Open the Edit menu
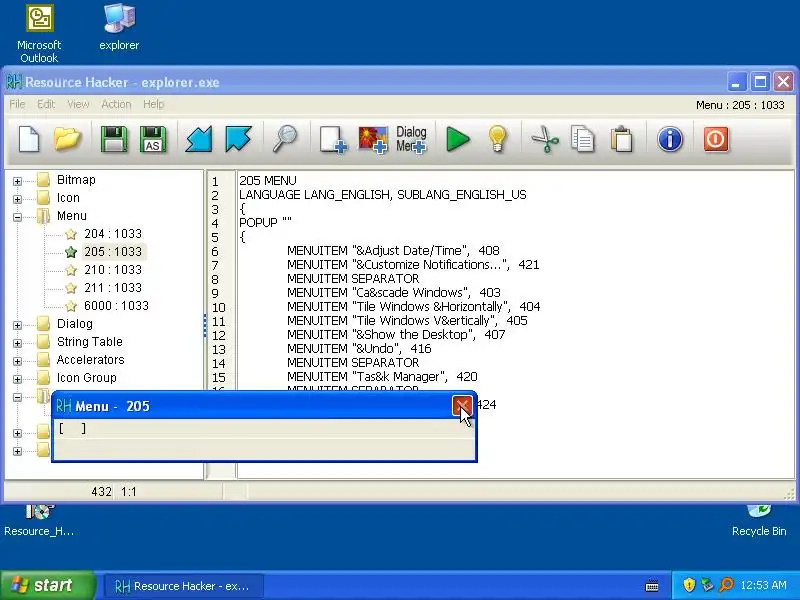Screen dimensions: 800x600 pyautogui.click(x=46, y=104)
